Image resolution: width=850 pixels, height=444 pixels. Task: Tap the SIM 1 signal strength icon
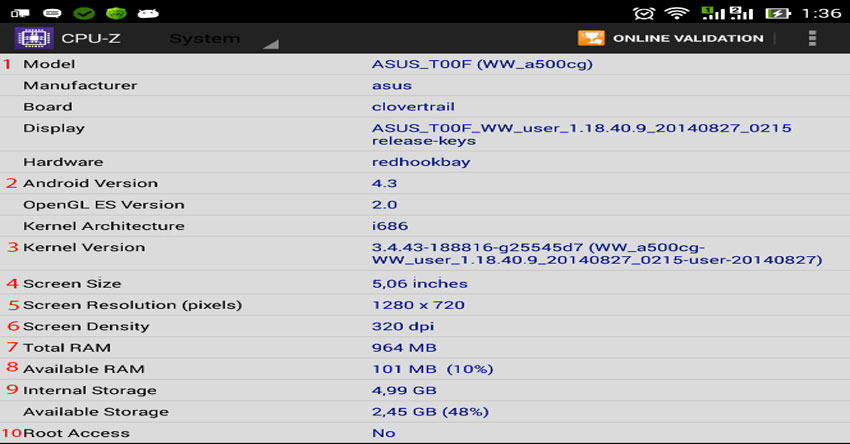click(712, 12)
